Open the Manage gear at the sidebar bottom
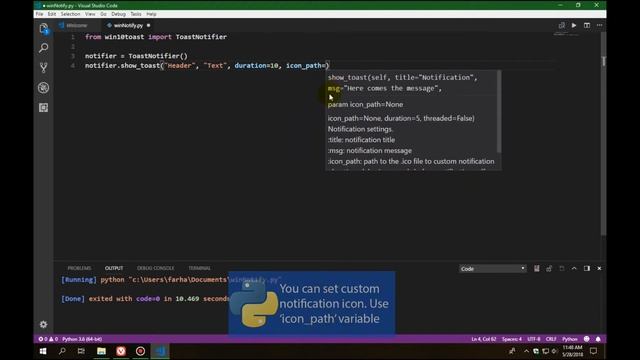The image size is (640, 360). (44, 324)
